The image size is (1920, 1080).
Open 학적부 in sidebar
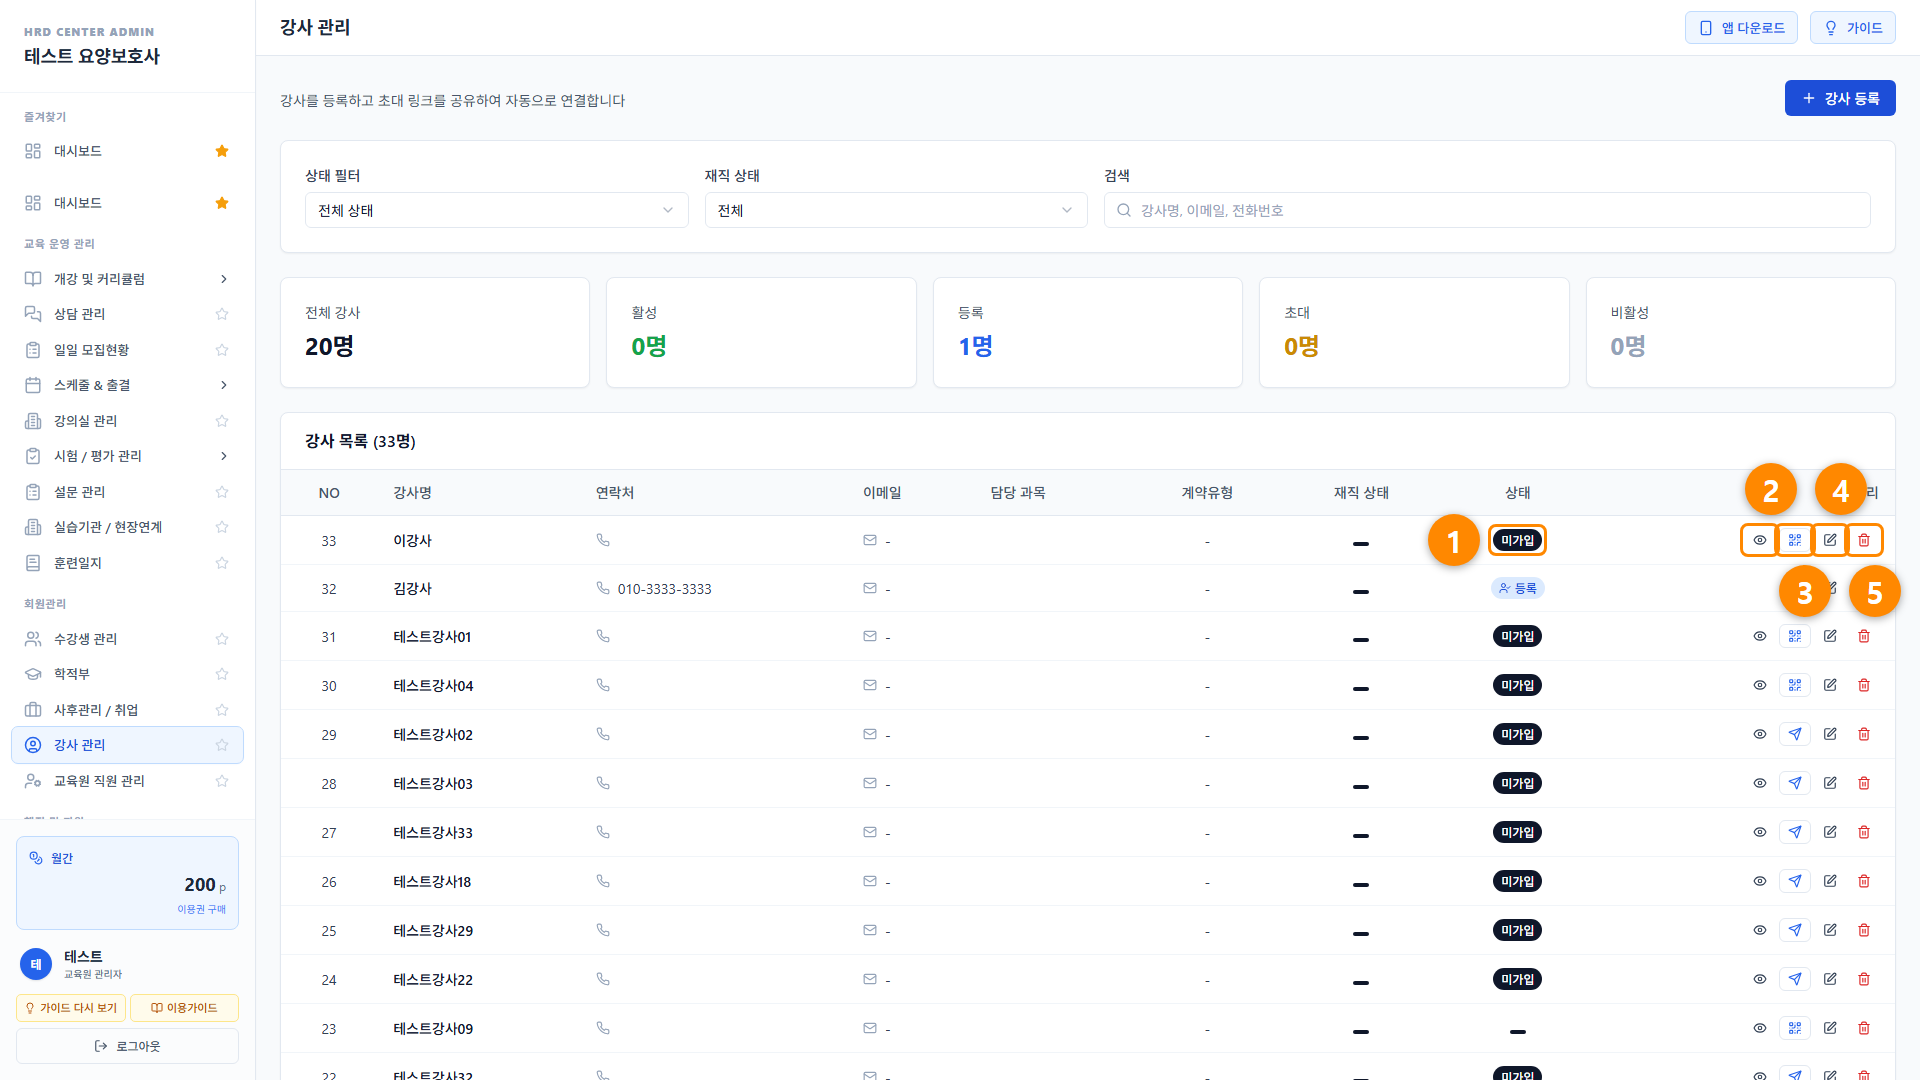127,674
